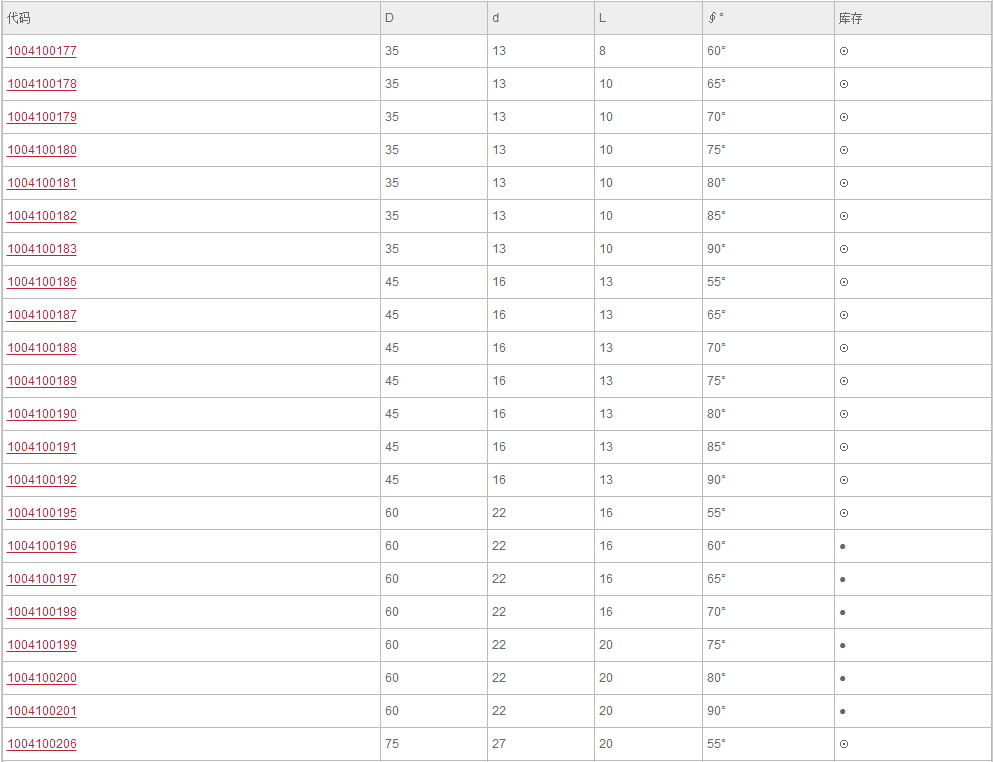This screenshot has height=762, width=993.
Task: Open product code 1004100183
Action: click(x=42, y=248)
